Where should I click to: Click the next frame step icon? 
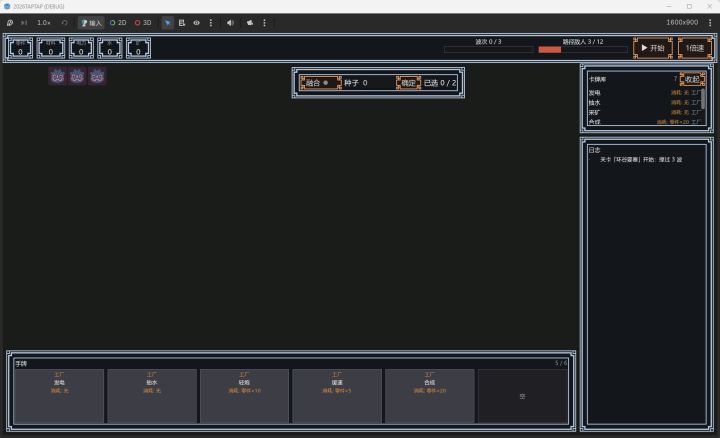(24, 22)
